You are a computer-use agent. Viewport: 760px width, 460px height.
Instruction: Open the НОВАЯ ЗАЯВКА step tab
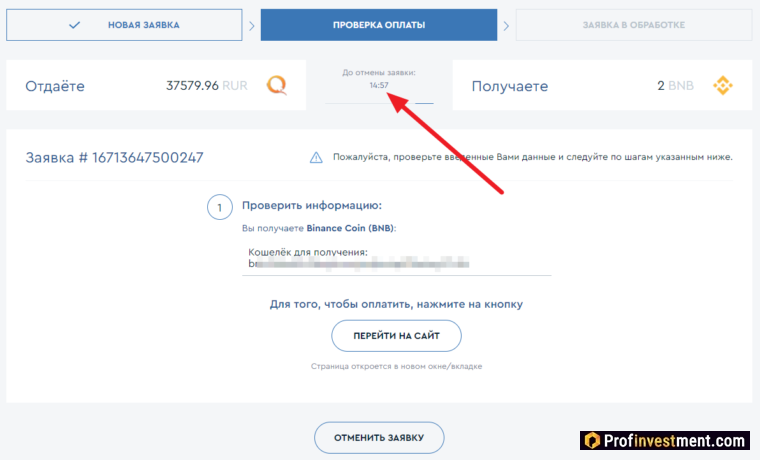(124, 25)
